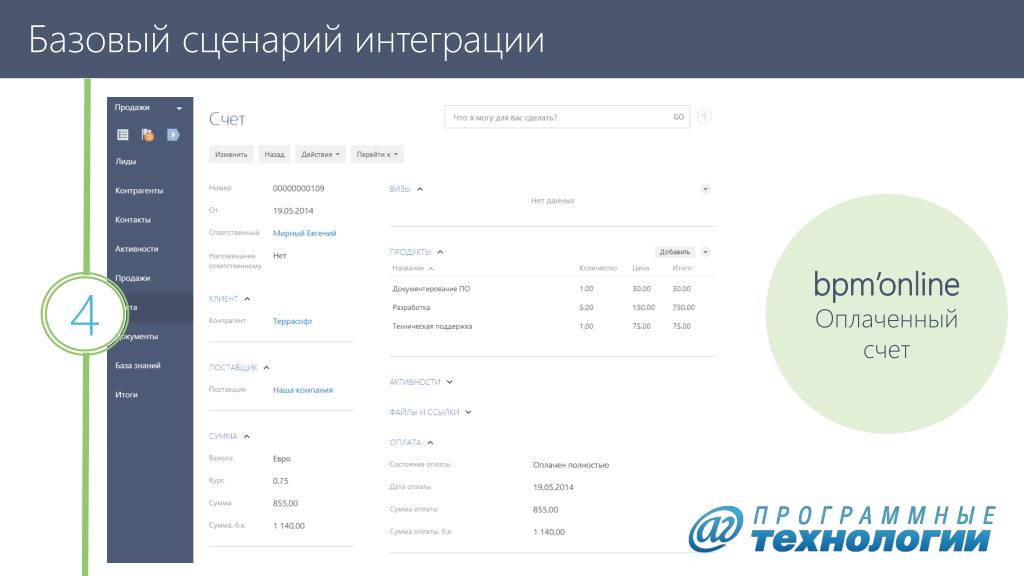Open the База знаний section

(137, 366)
